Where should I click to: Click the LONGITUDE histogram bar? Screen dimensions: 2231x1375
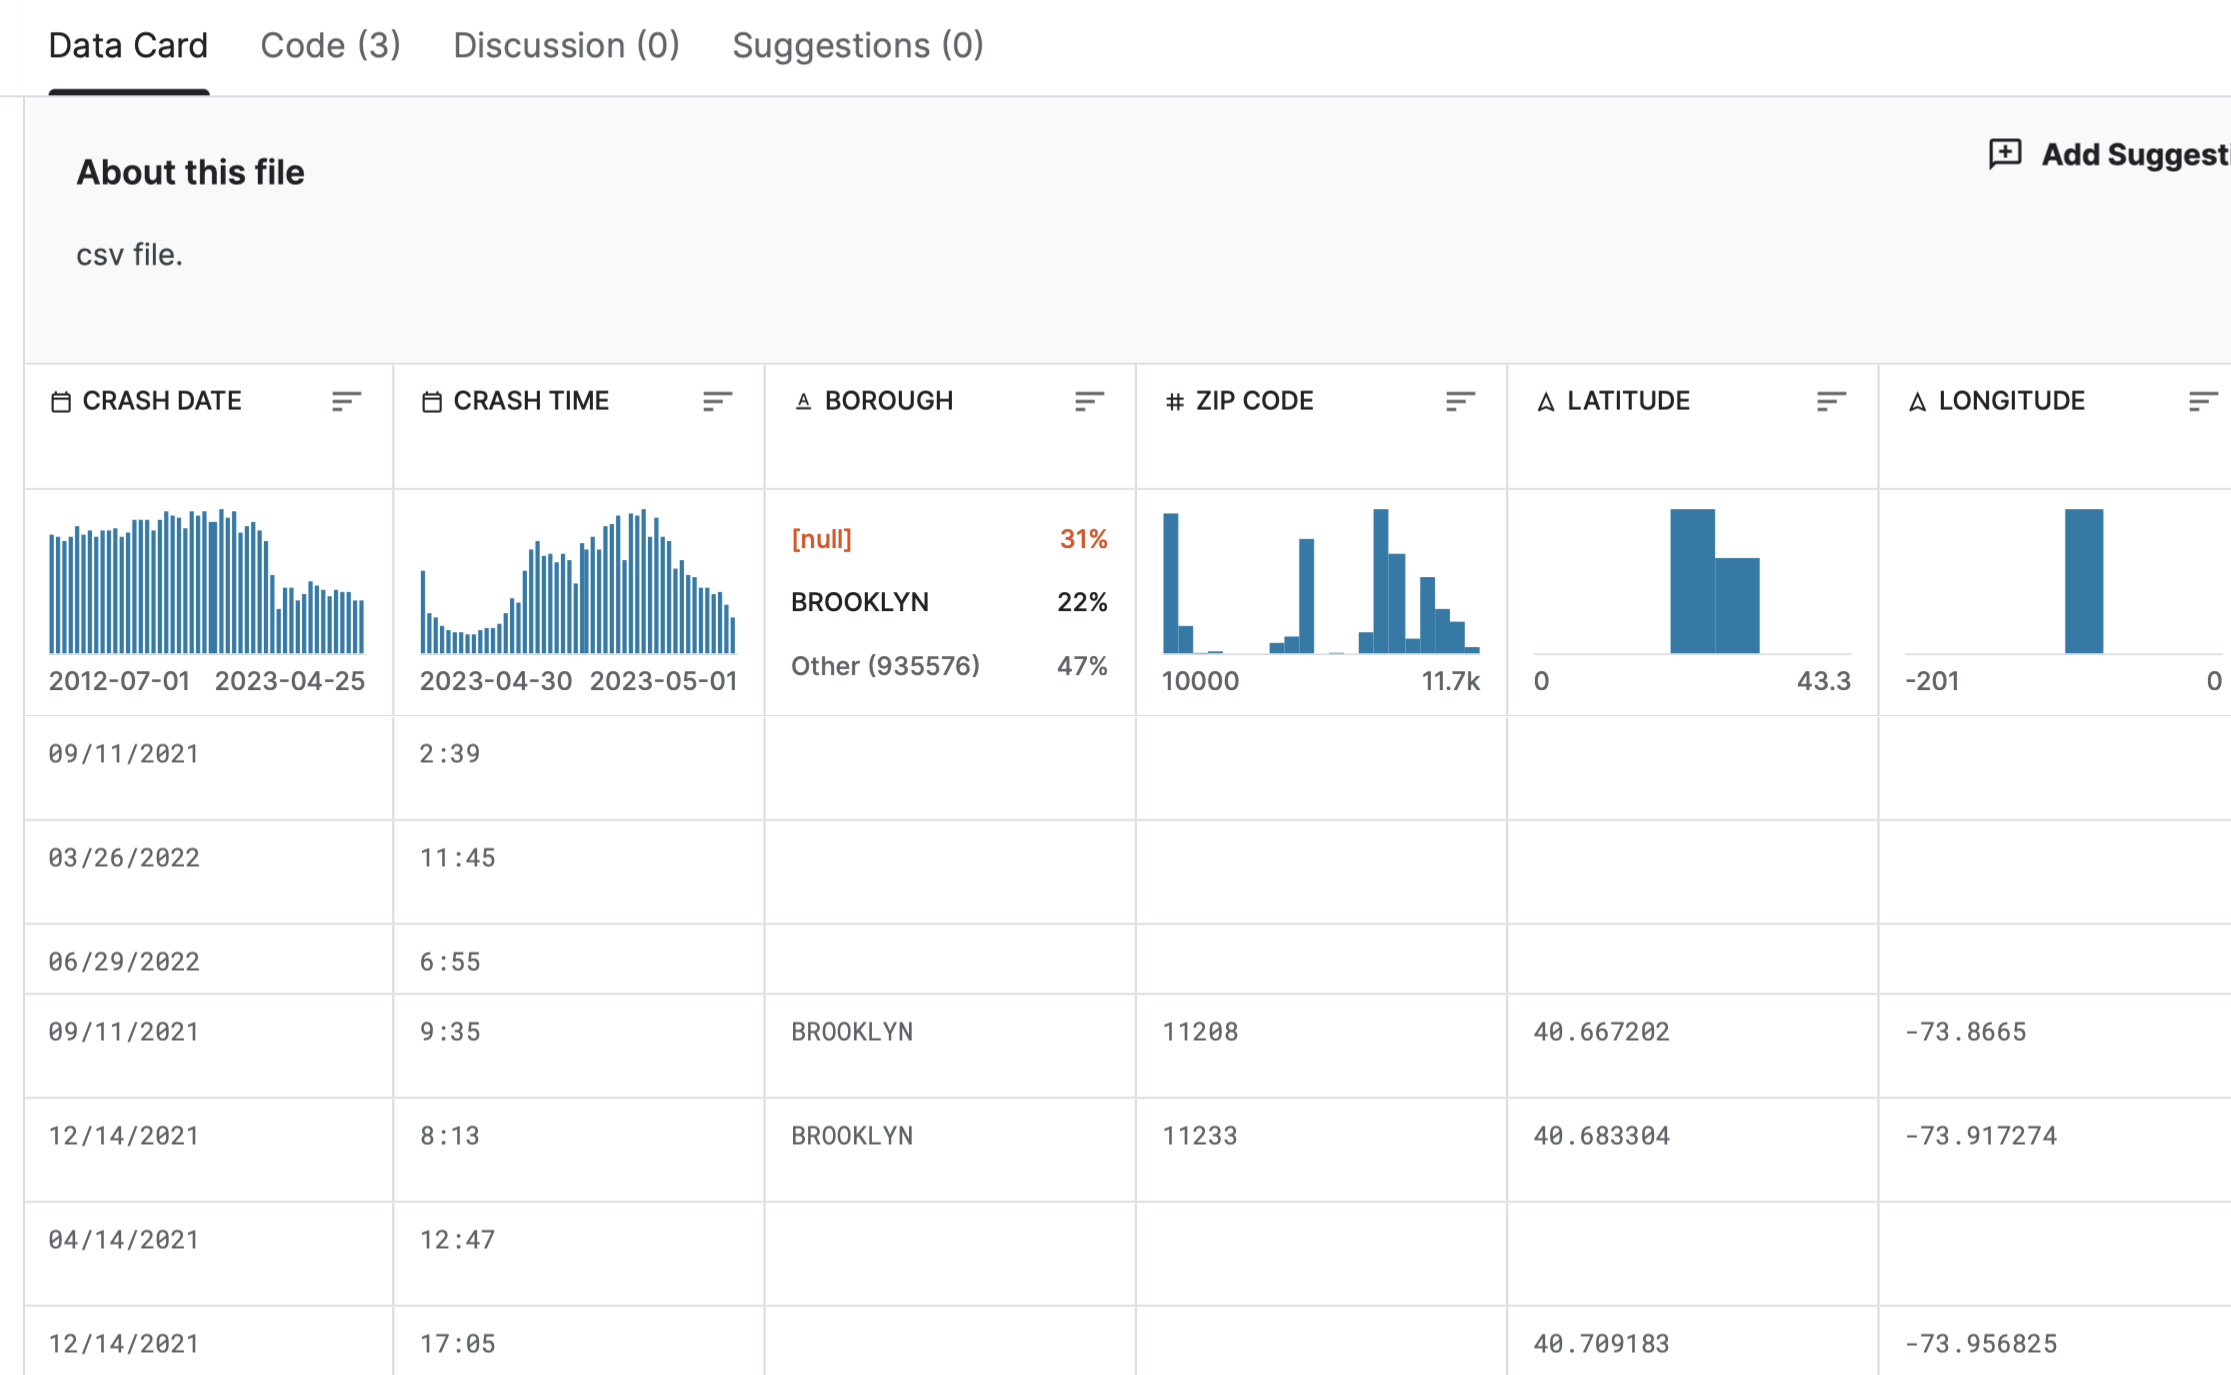click(2084, 581)
